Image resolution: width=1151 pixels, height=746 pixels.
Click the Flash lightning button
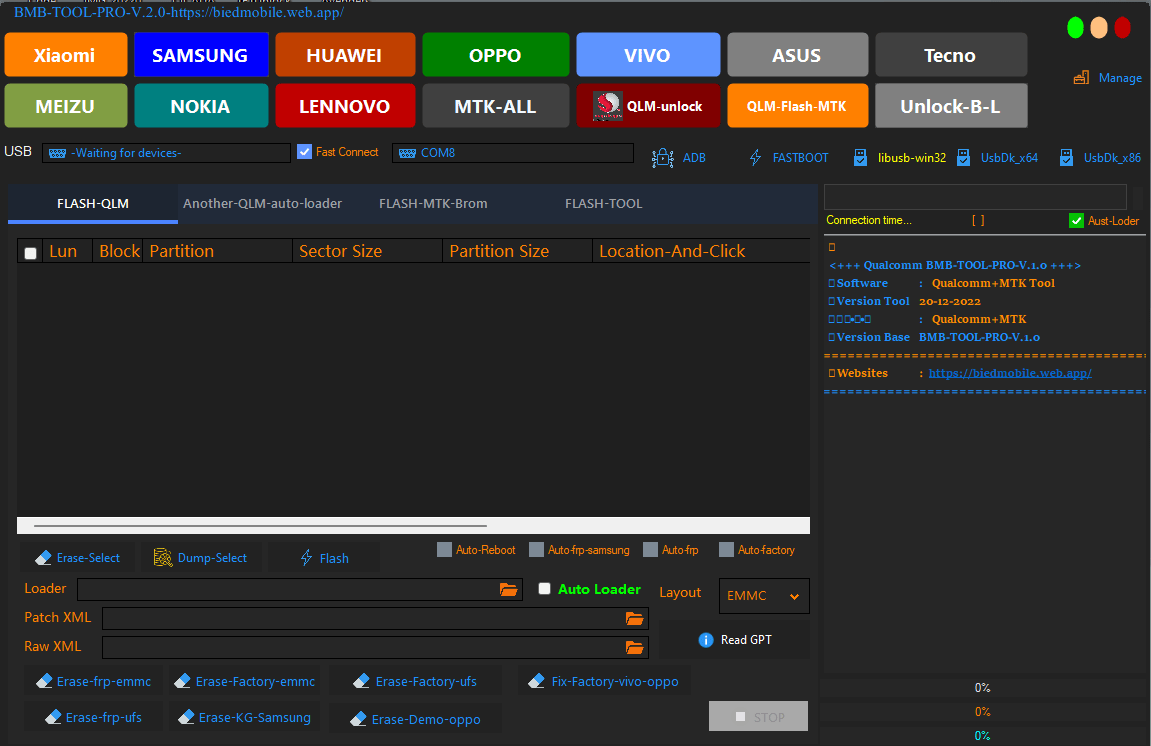tap(323, 557)
